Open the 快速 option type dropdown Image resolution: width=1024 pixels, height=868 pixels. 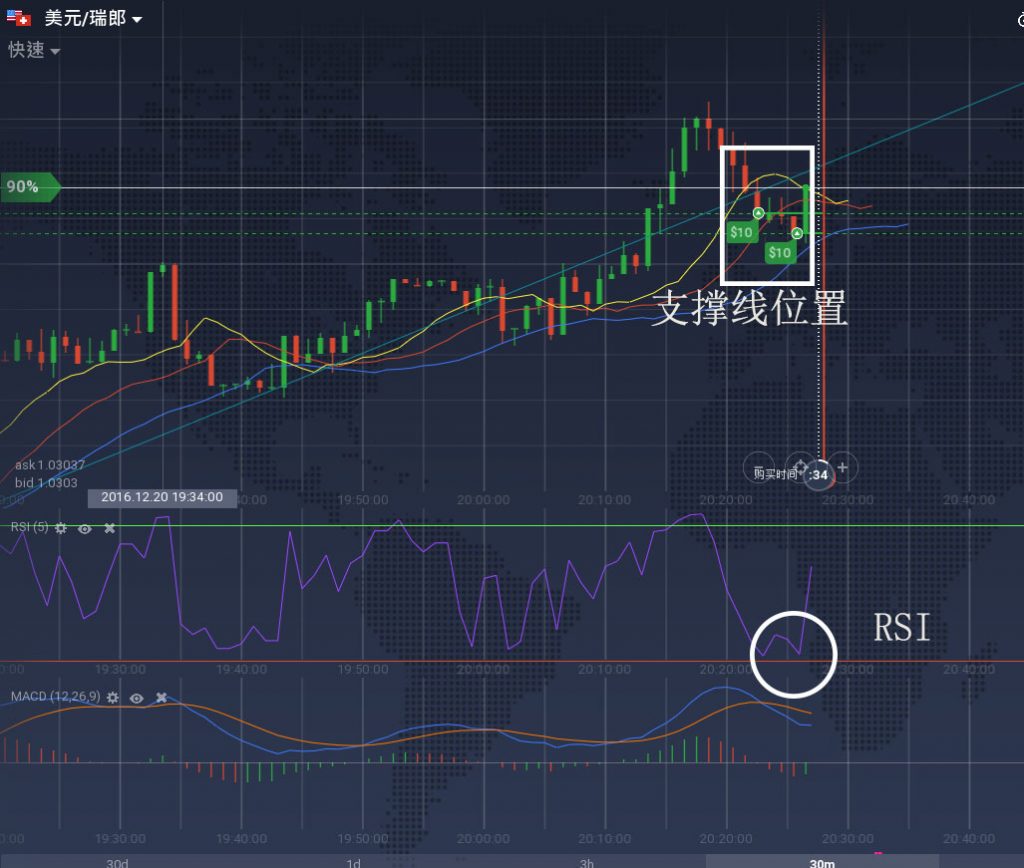coord(54,51)
